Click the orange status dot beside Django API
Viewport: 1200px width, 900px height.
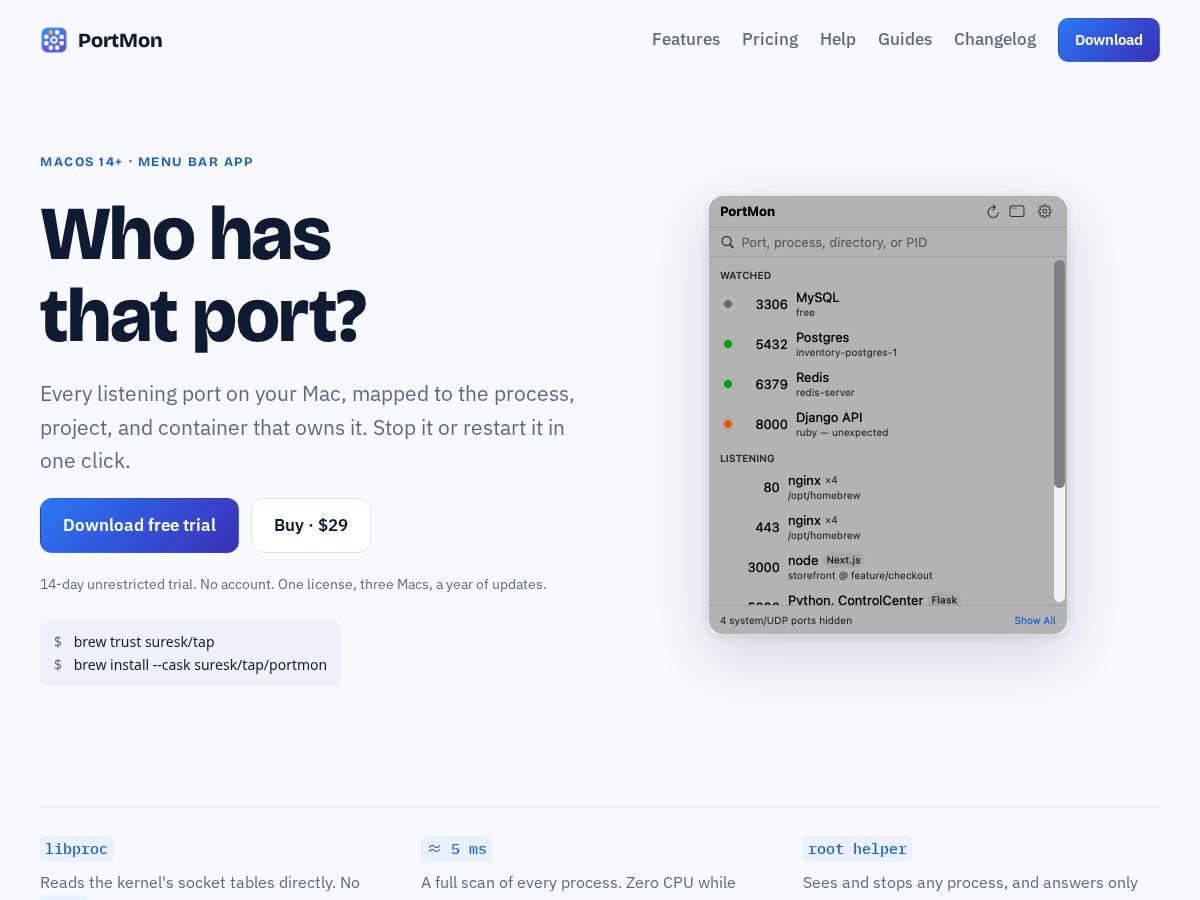[728, 424]
